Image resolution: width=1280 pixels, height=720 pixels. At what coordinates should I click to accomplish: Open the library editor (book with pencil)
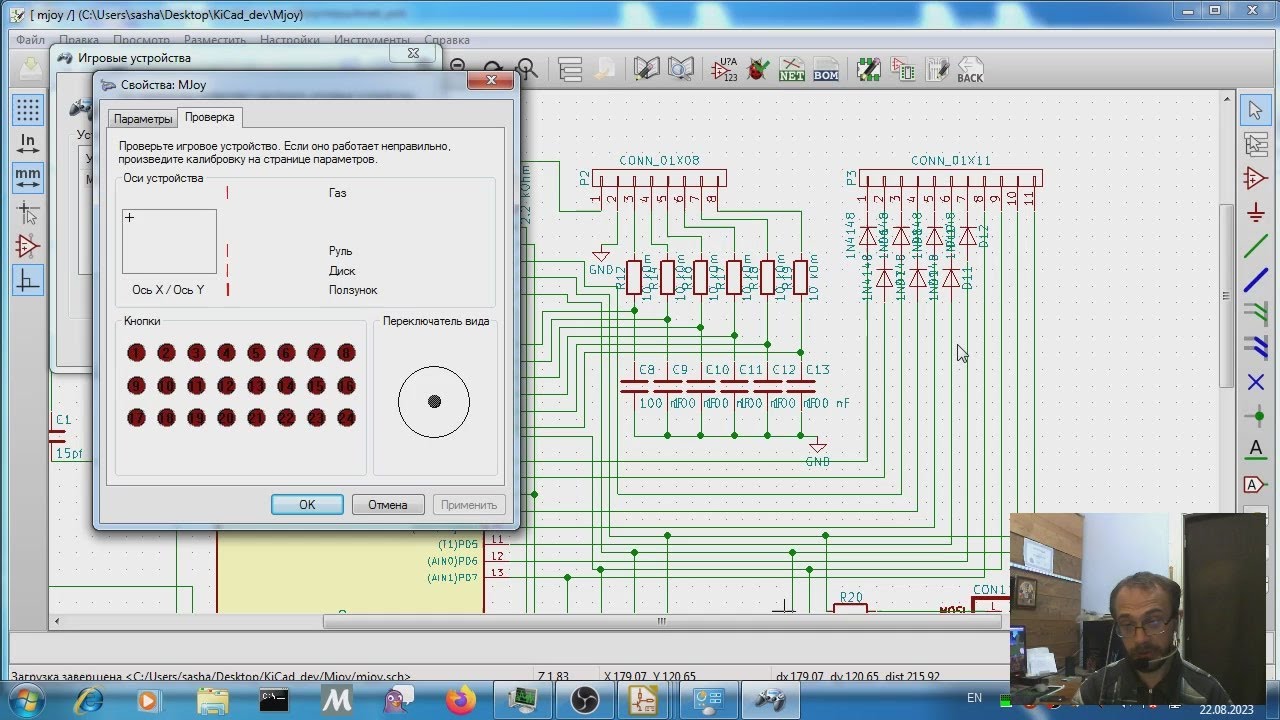[x=647, y=70]
